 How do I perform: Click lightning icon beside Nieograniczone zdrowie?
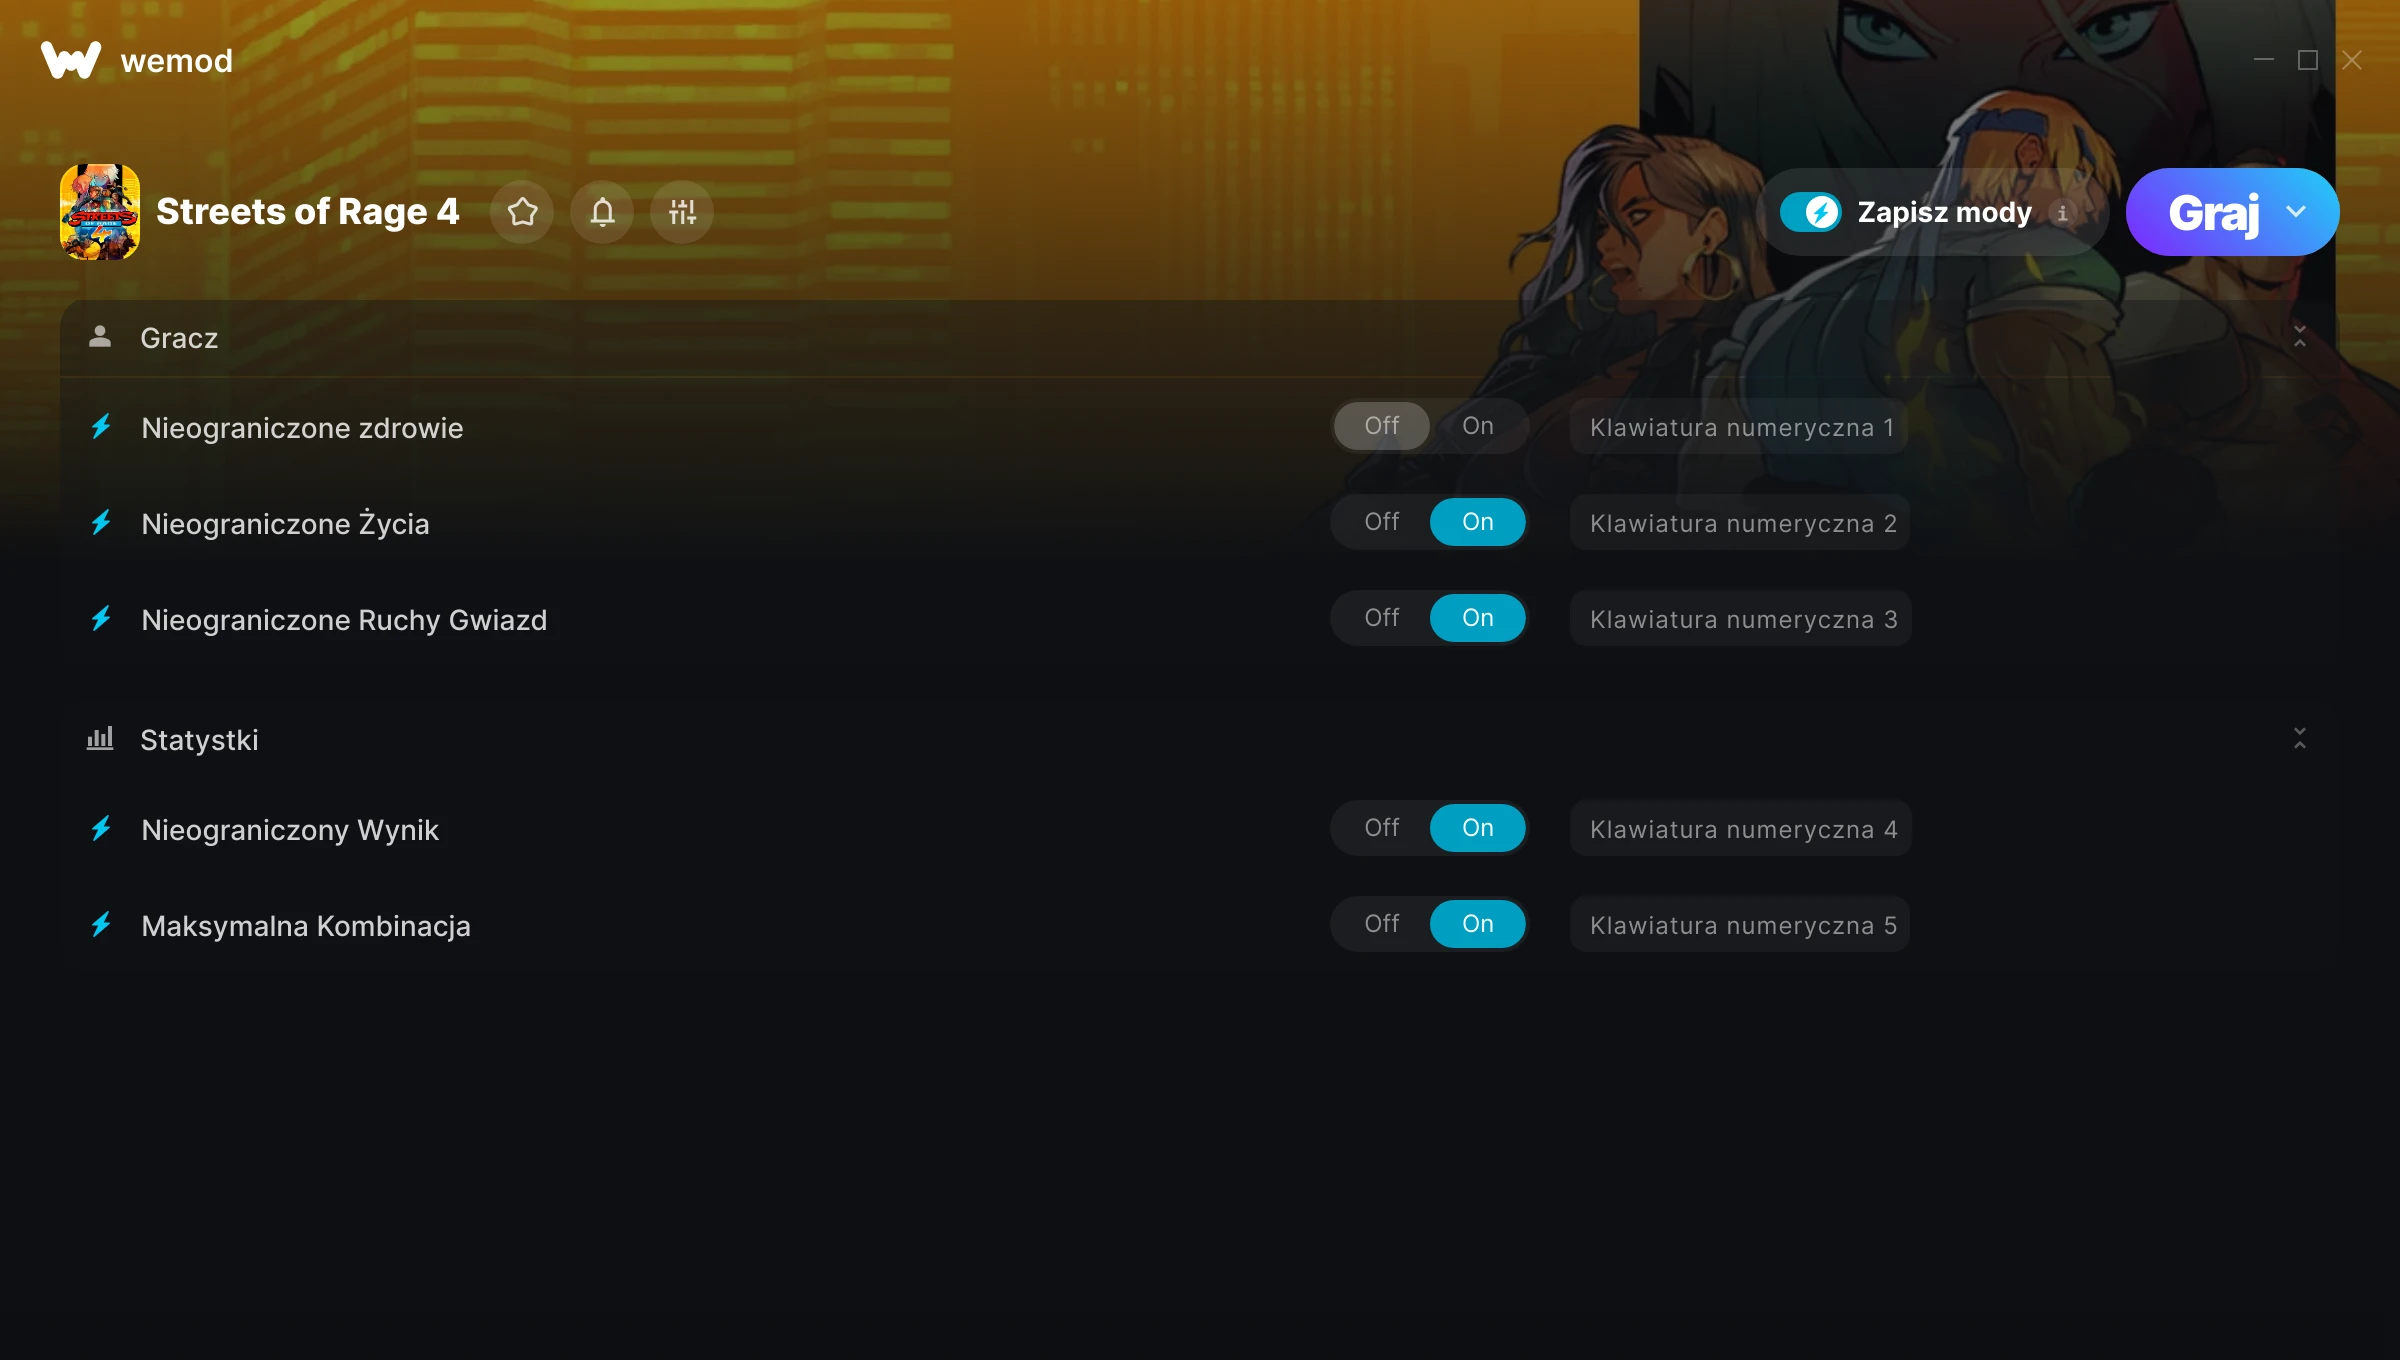click(x=101, y=427)
